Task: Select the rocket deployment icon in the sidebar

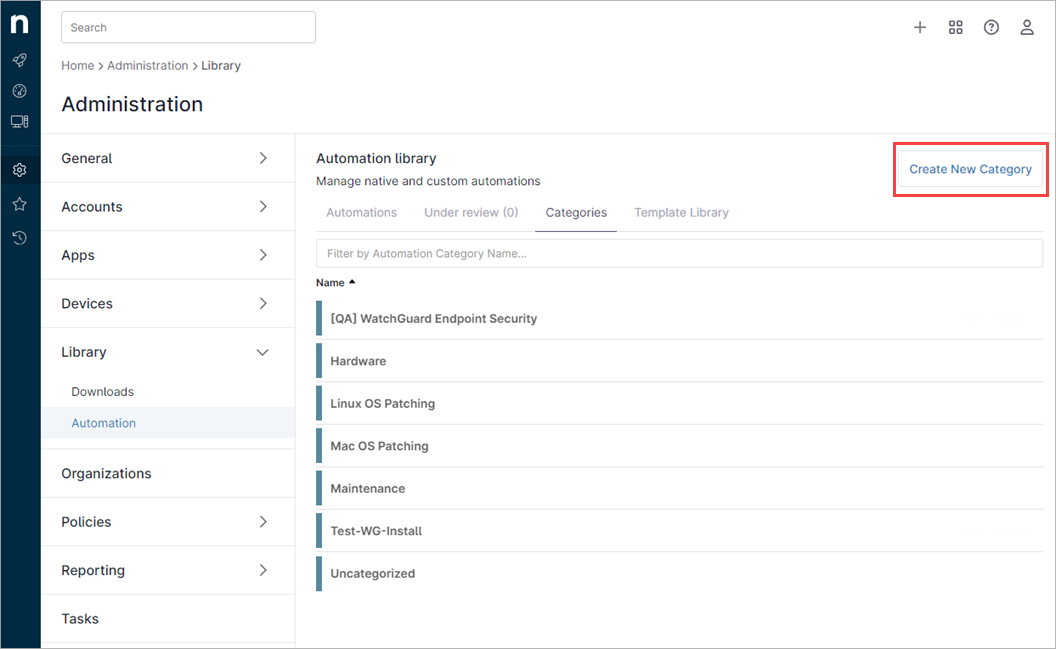Action: coord(20,60)
